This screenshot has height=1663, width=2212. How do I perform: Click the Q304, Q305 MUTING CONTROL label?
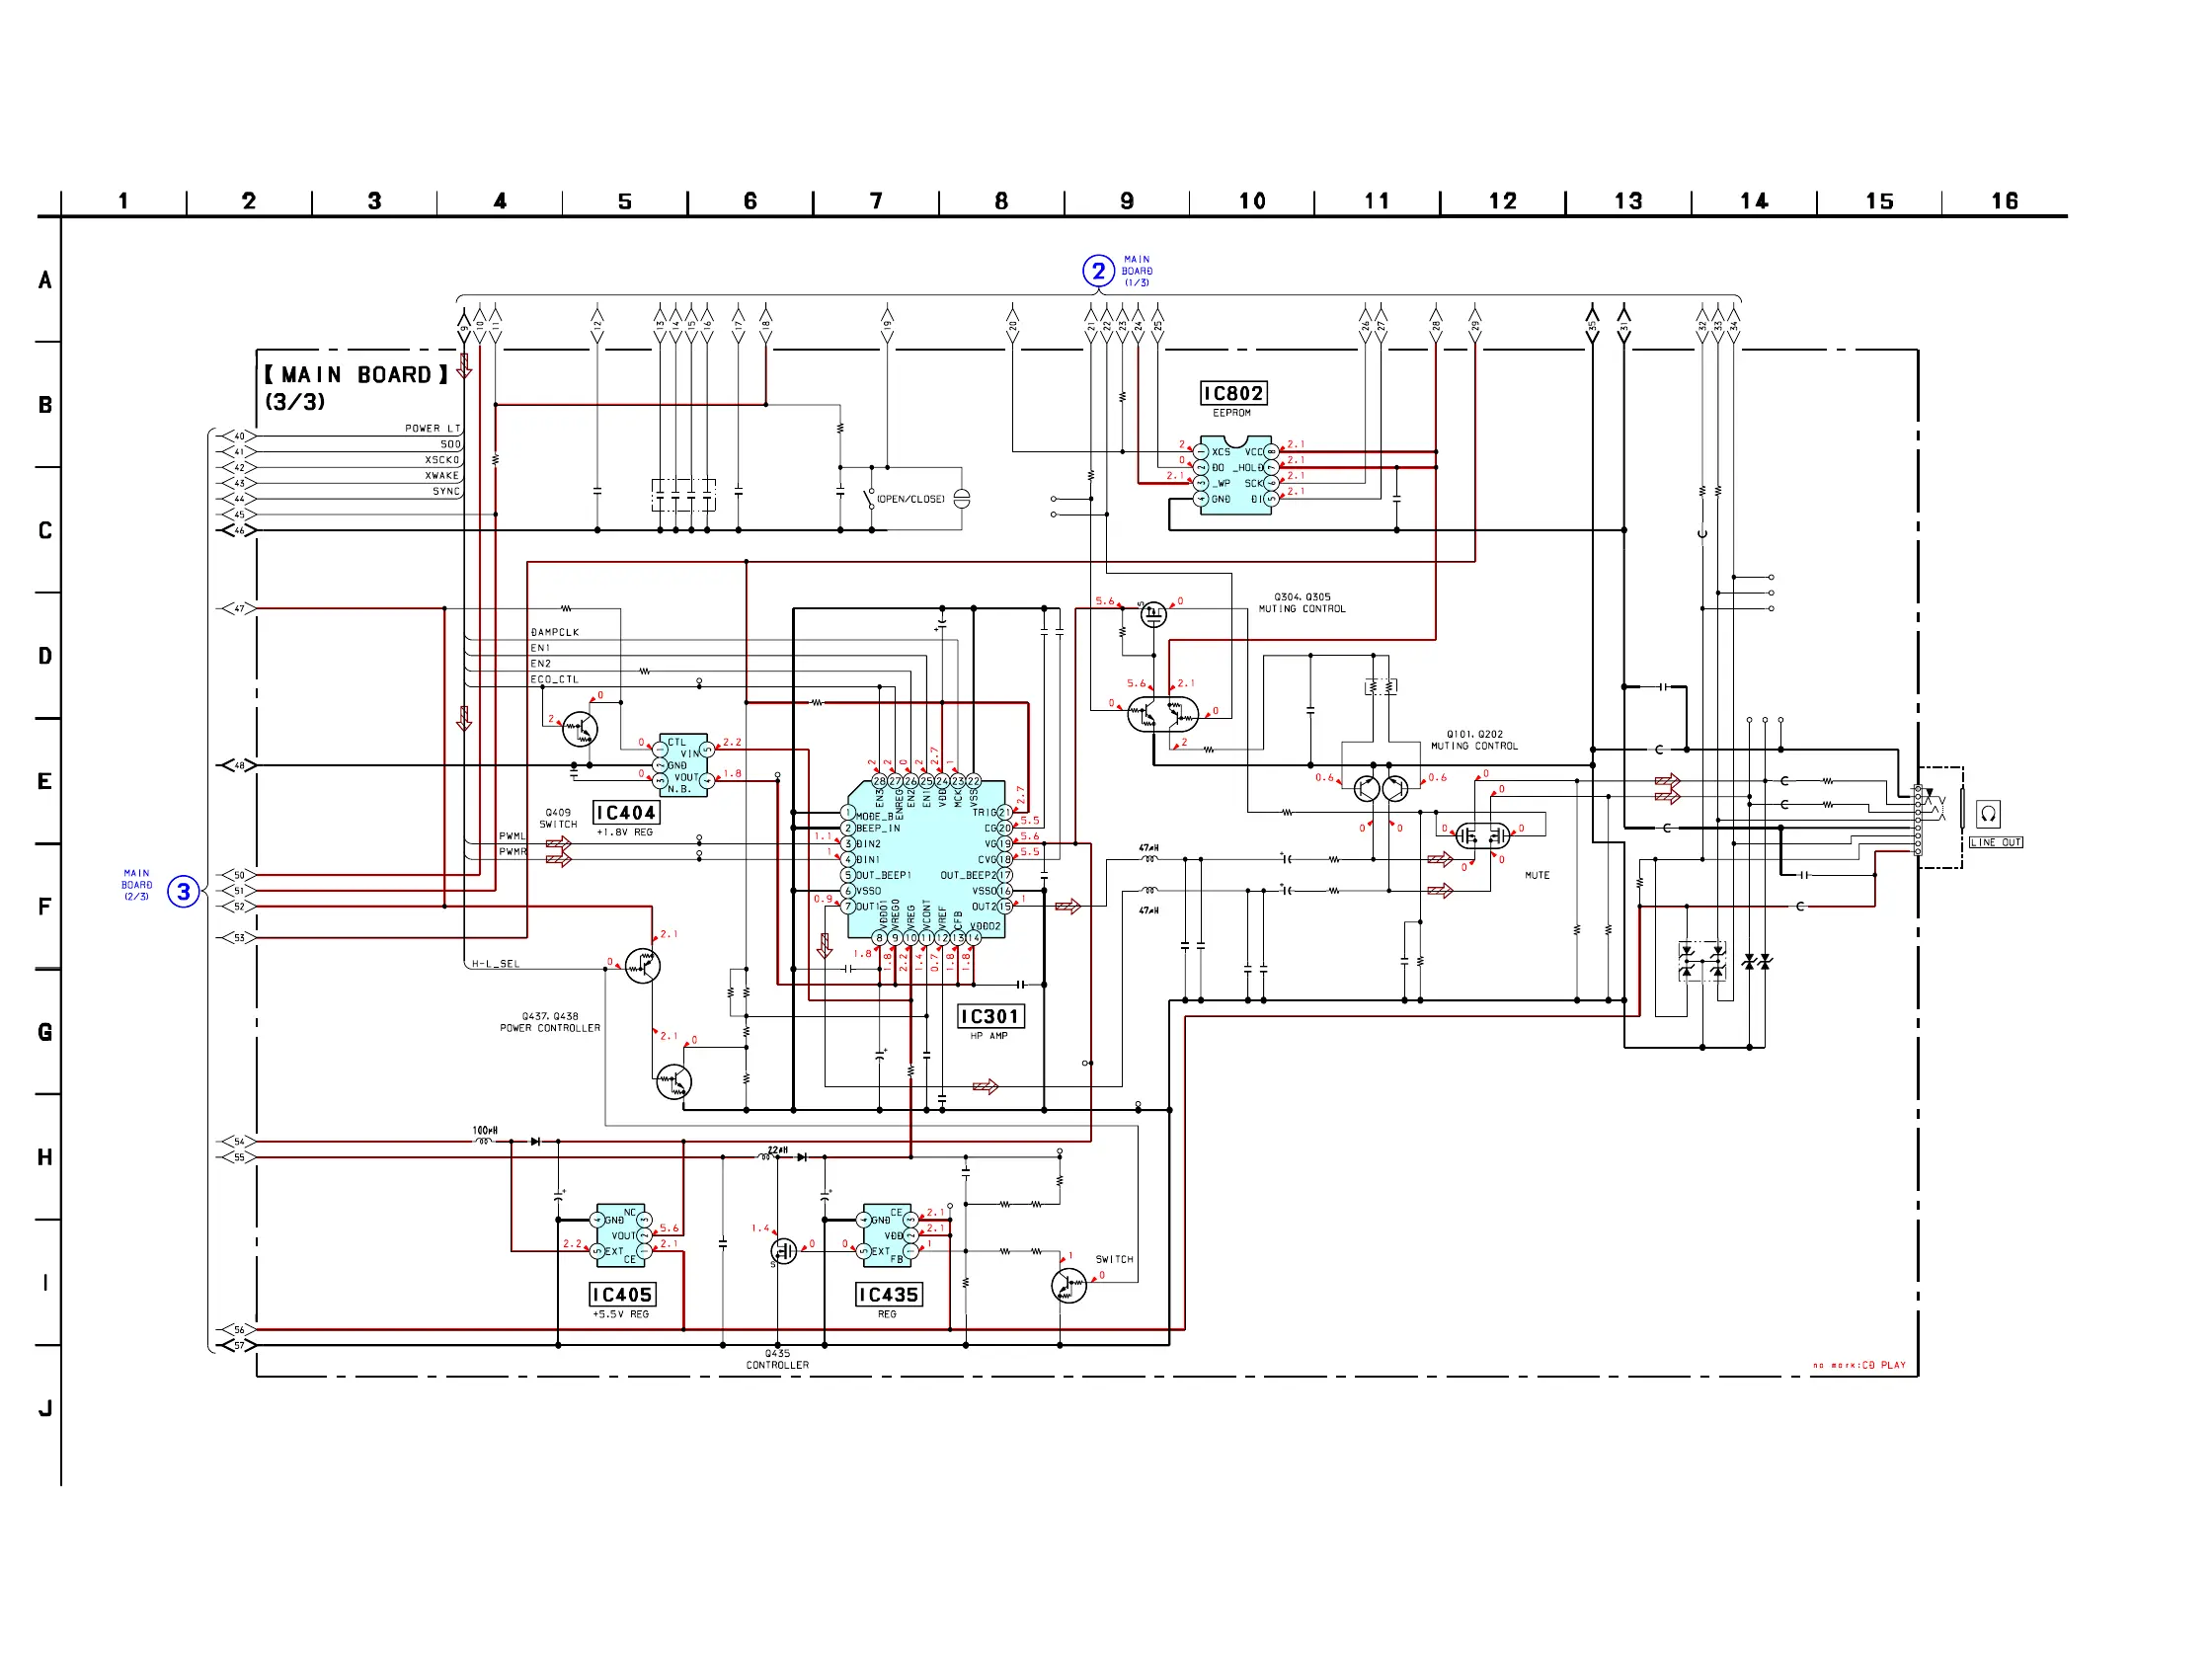coord(1301,603)
